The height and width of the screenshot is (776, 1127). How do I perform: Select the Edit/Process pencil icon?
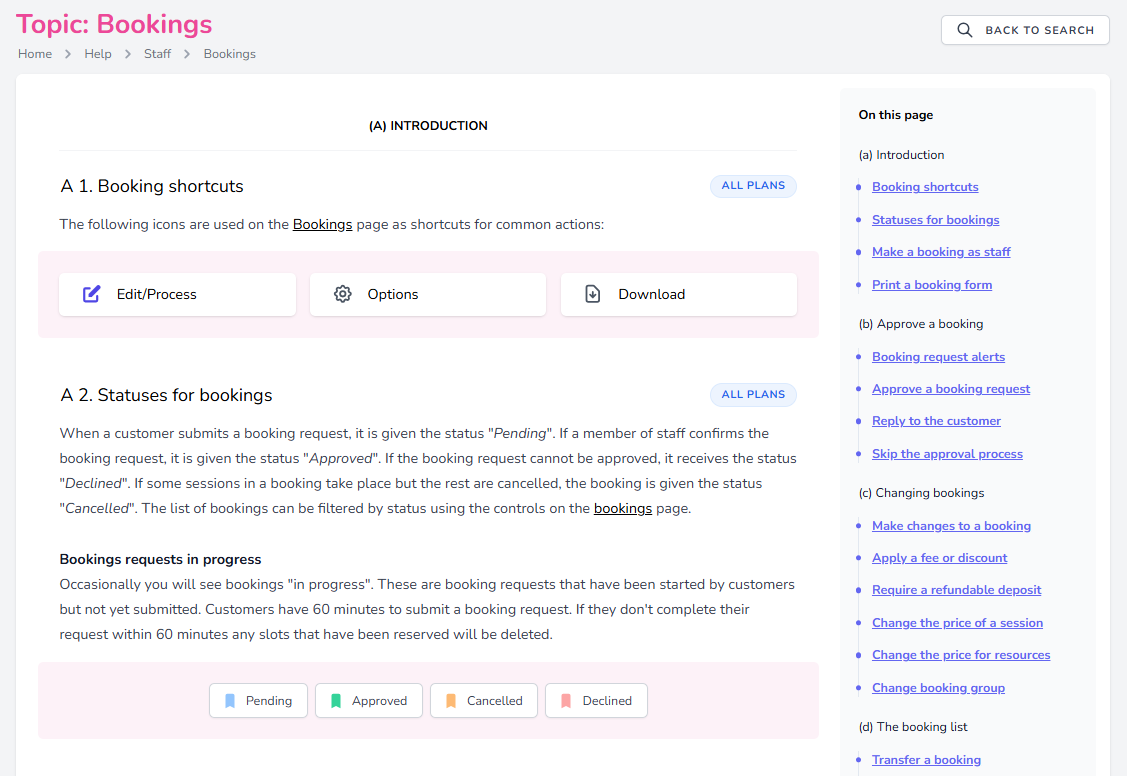click(91, 294)
